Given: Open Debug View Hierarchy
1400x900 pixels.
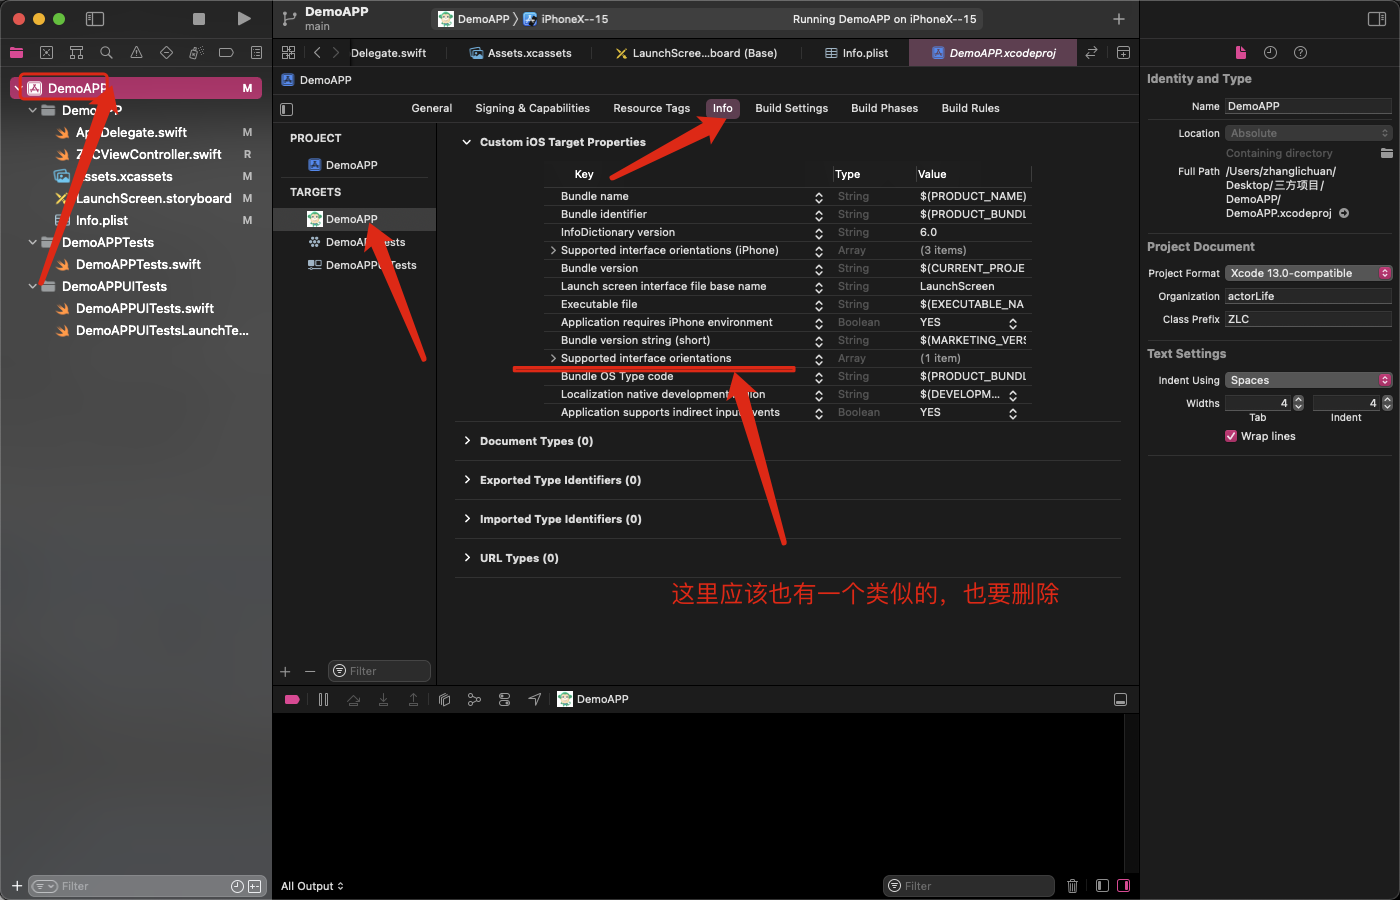Looking at the screenshot, I should pyautogui.click(x=444, y=700).
